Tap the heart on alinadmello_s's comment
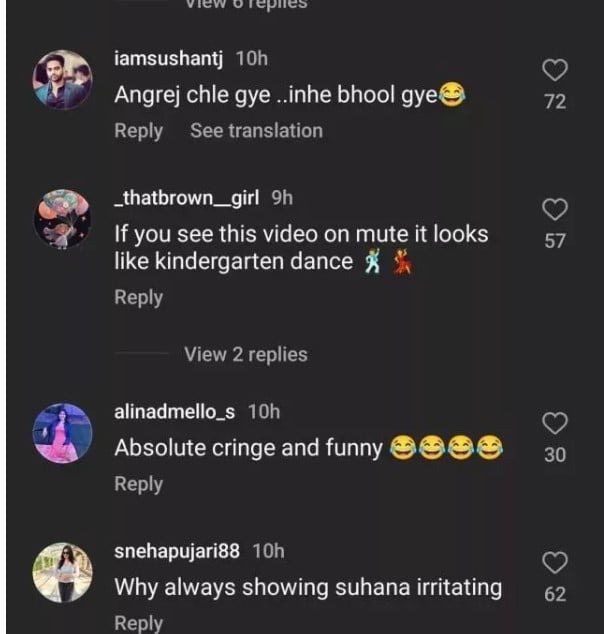The width and height of the screenshot is (604, 634). tap(555, 422)
